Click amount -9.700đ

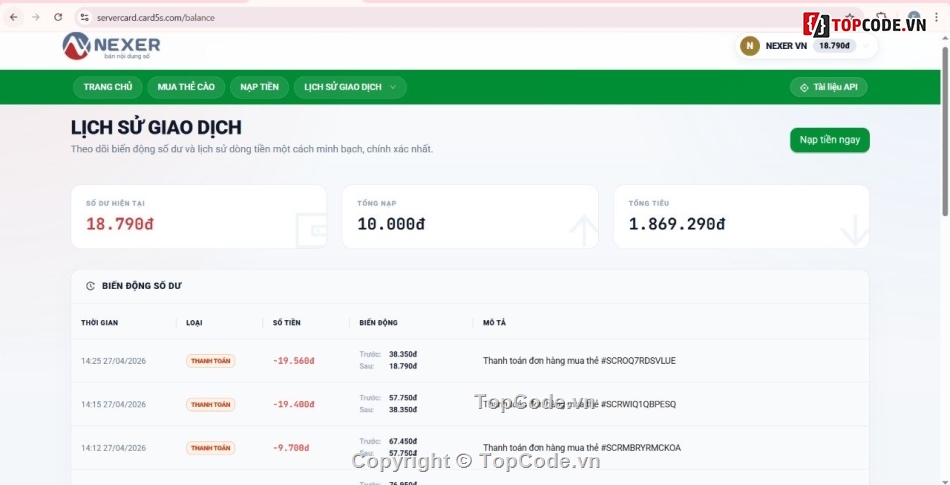(291, 448)
